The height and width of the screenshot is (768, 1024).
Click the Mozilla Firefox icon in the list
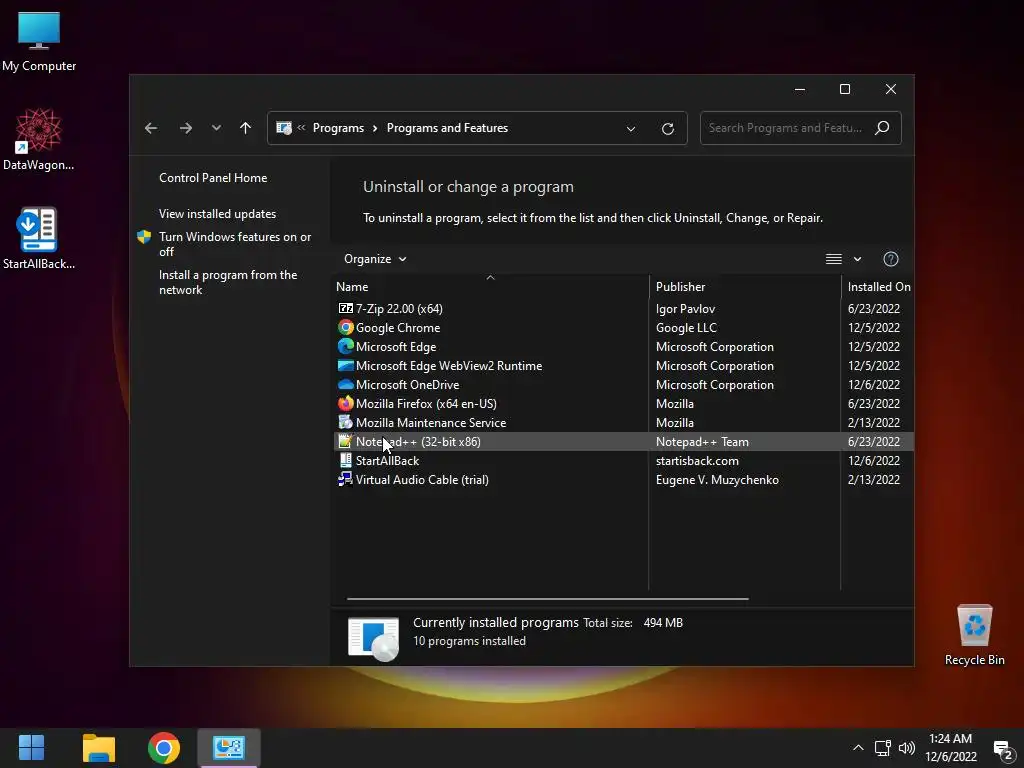(x=345, y=404)
